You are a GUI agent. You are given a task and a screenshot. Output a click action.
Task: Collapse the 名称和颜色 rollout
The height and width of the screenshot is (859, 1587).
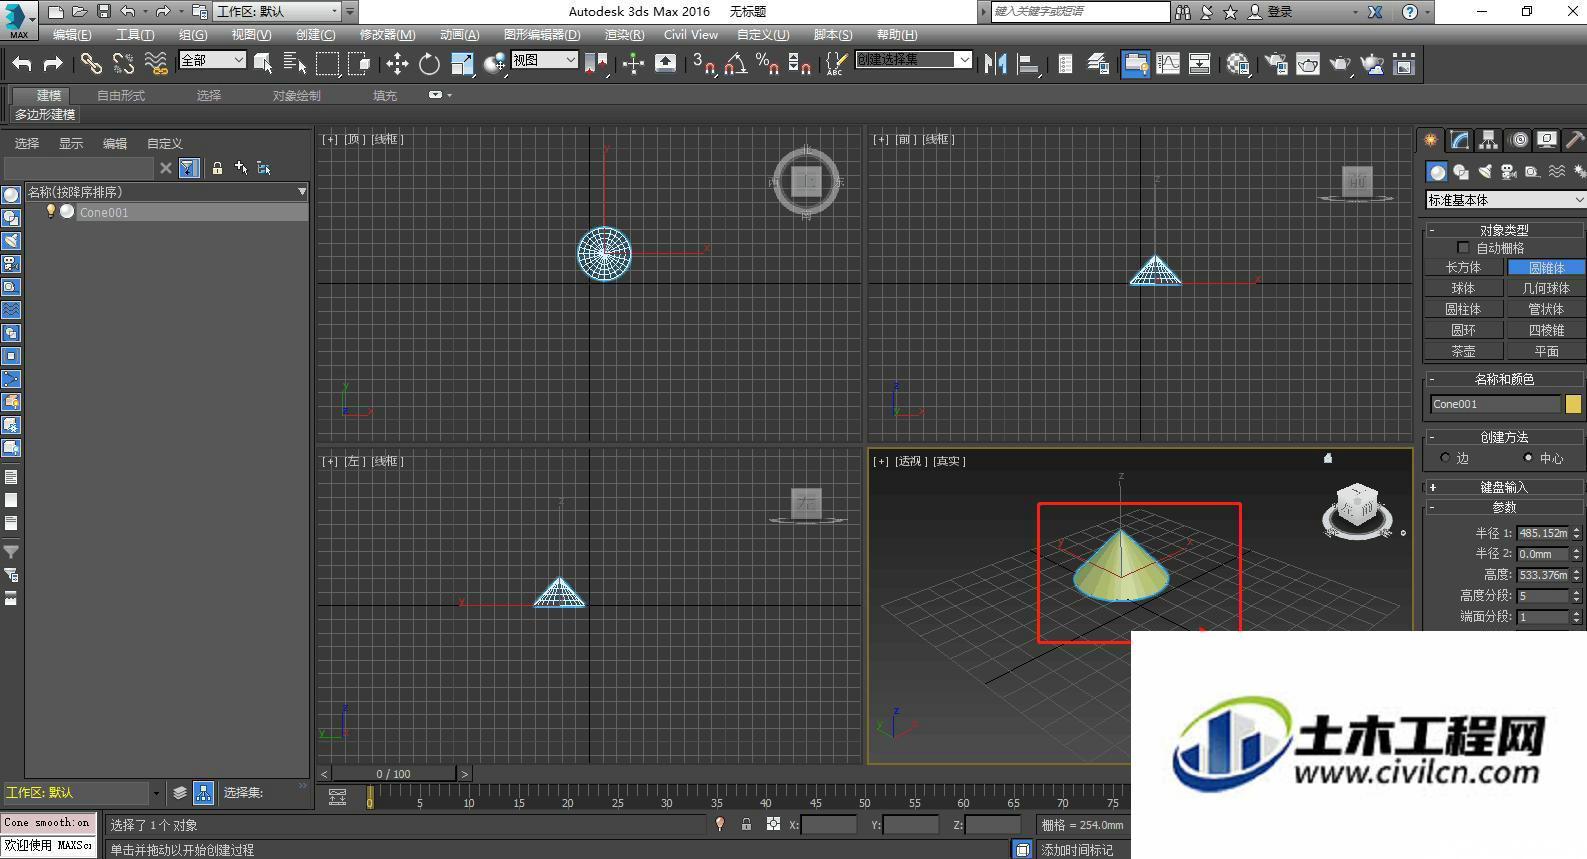[1505, 379]
